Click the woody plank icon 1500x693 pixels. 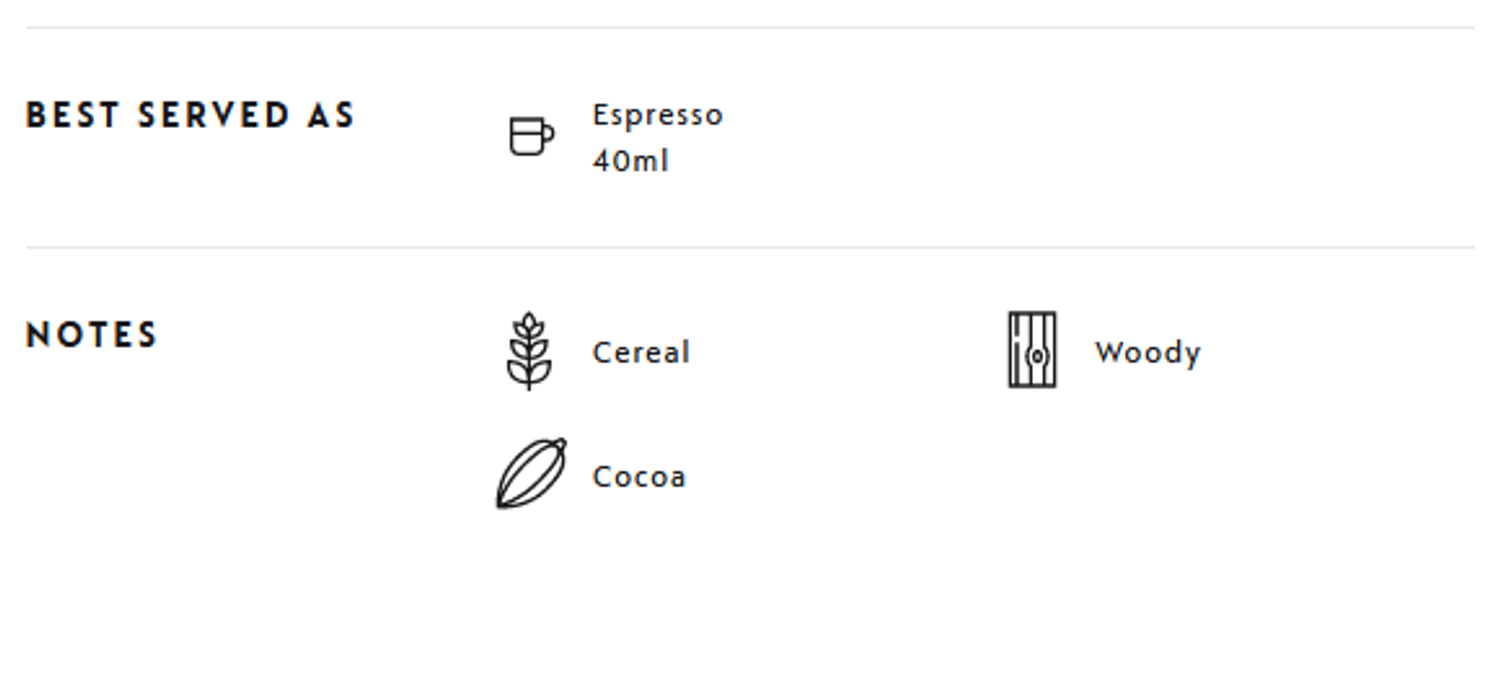1032,350
